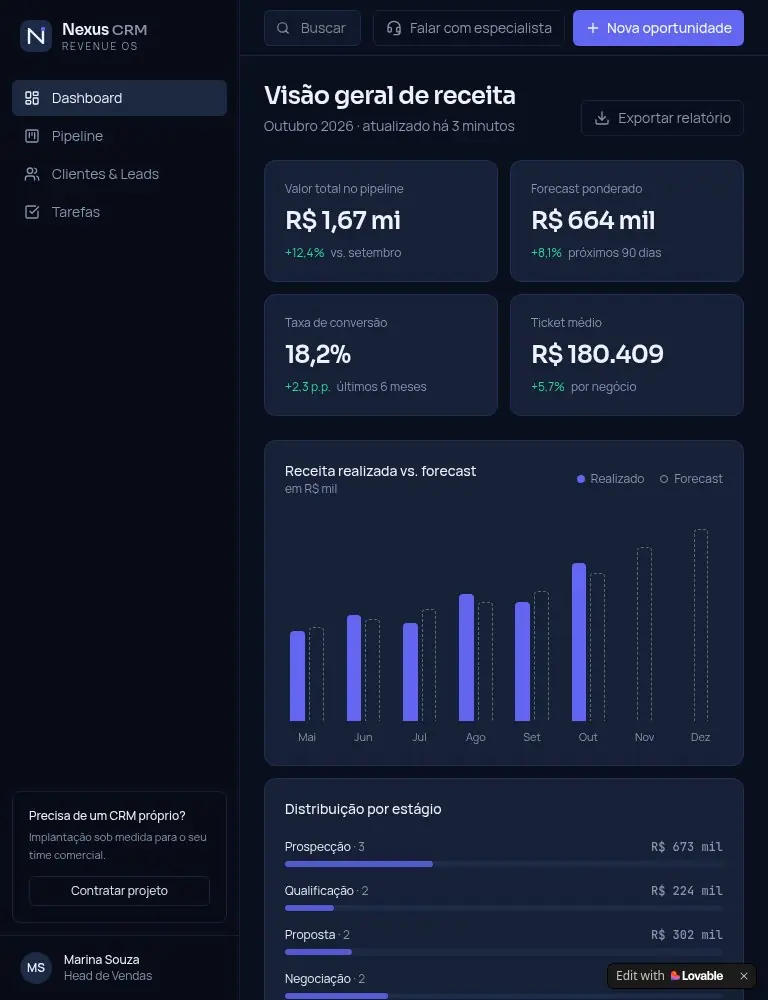Focus the Buscar search field
Image resolution: width=768 pixels, height=1000 pixels.
[313, 28]
